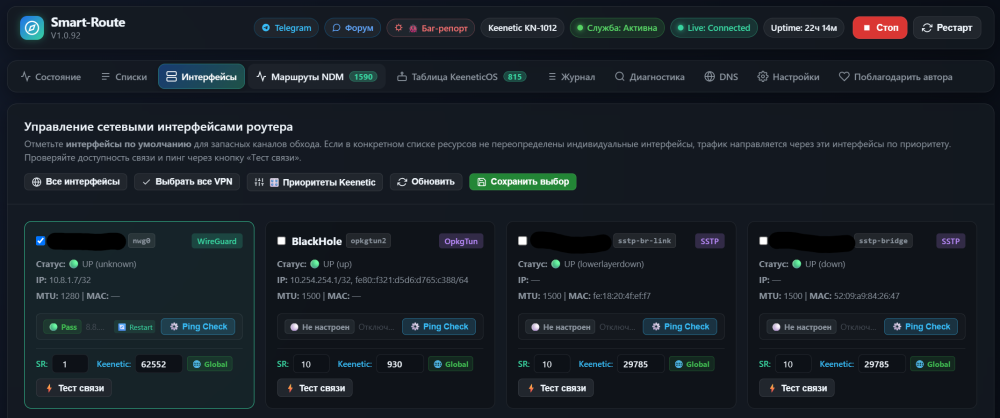Click Не настроен badge in sstp-br-link card
Viewport: 1000px width, 418px height.
pyautogui.click(x=561, y=327)
